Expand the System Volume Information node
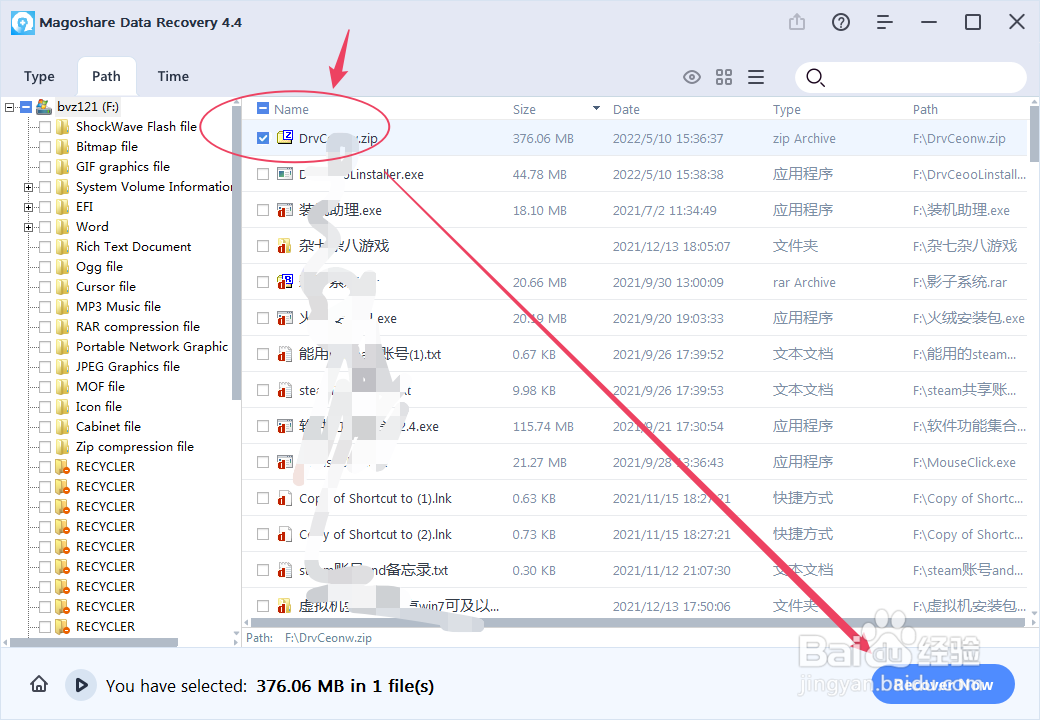This screenshot has height=720, width=1040. pos(29,188)
